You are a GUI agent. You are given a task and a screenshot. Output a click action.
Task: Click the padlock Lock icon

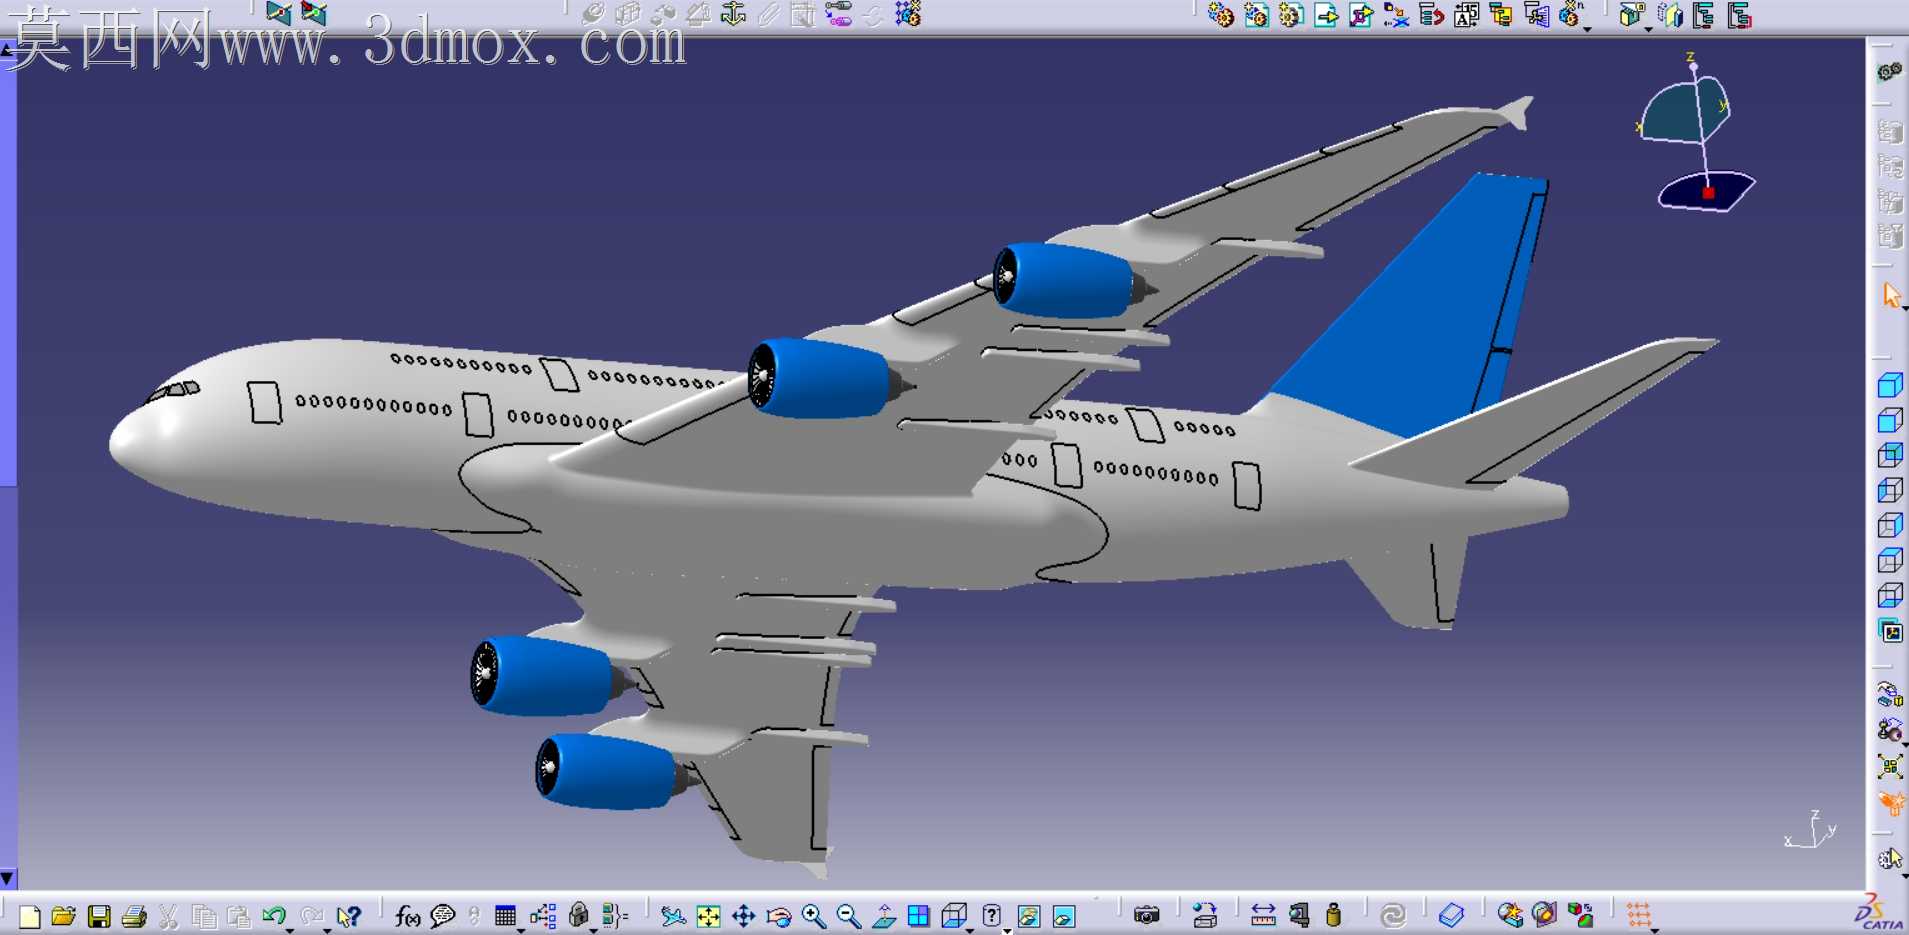pos(579,915)
